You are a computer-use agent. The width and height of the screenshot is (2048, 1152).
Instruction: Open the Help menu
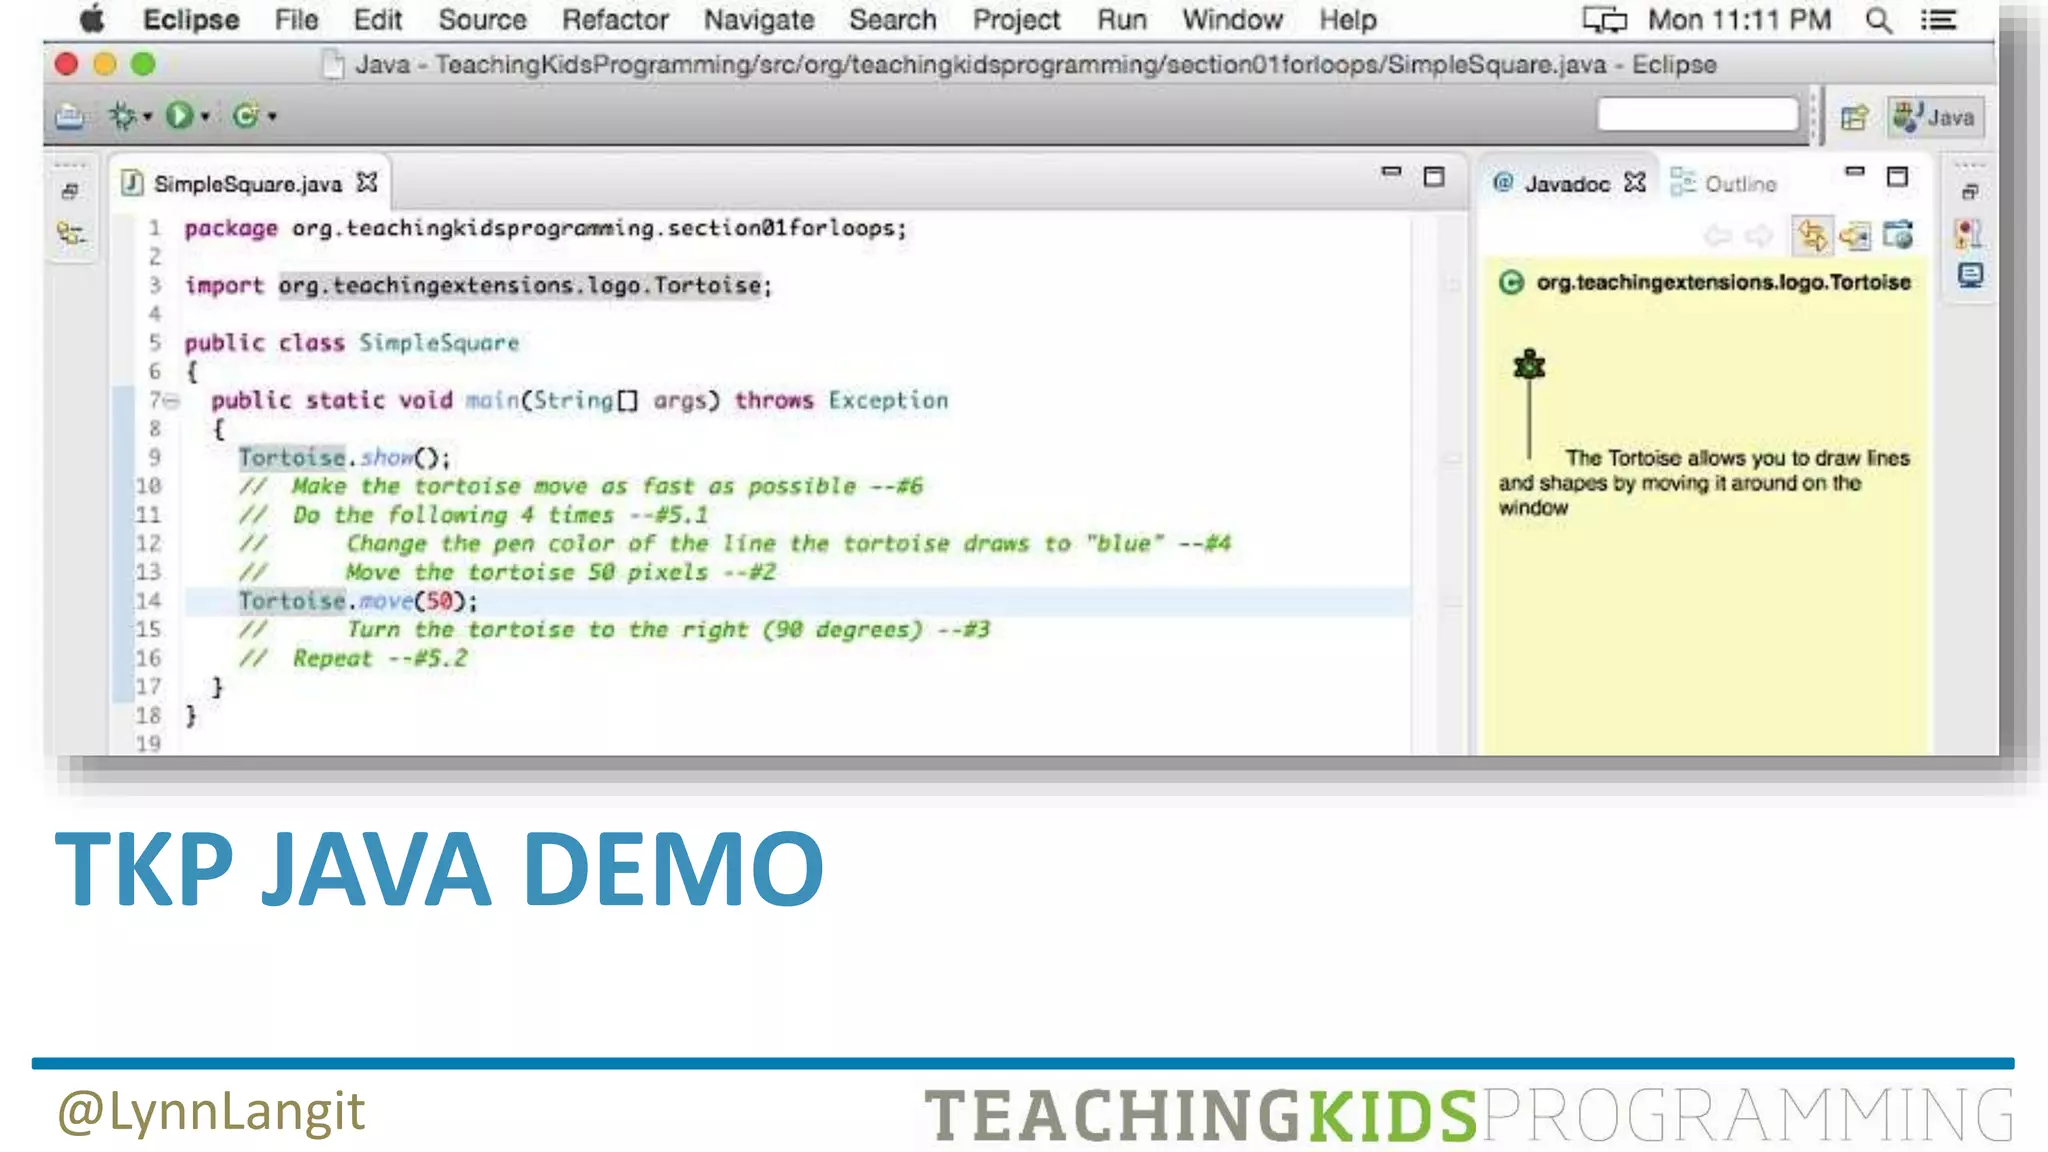tap(1347, 20)
